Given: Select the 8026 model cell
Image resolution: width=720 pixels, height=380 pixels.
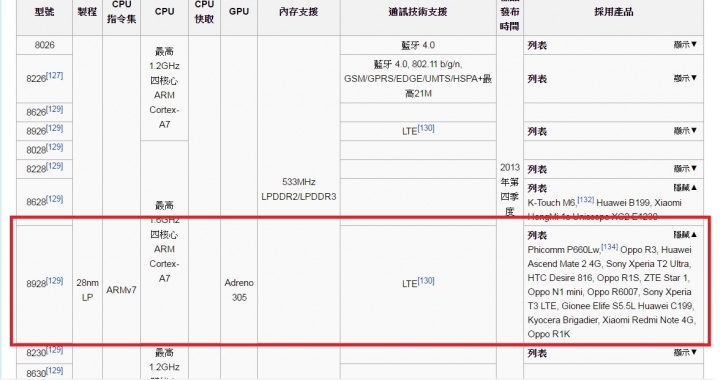Looking at the screenshot, I should pyautogui.click(x=44, y=45).
